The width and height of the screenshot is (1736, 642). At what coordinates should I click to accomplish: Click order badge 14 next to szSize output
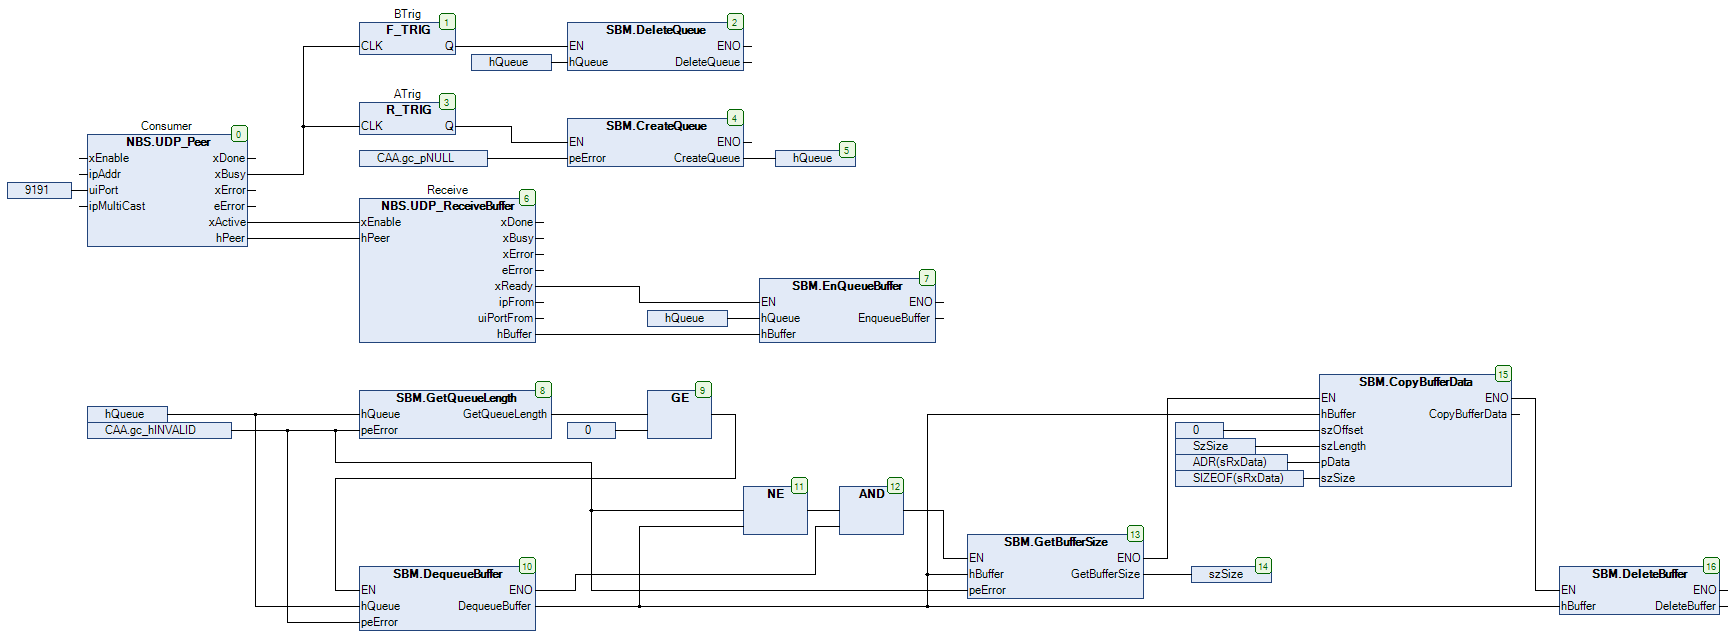(1263, 566)
